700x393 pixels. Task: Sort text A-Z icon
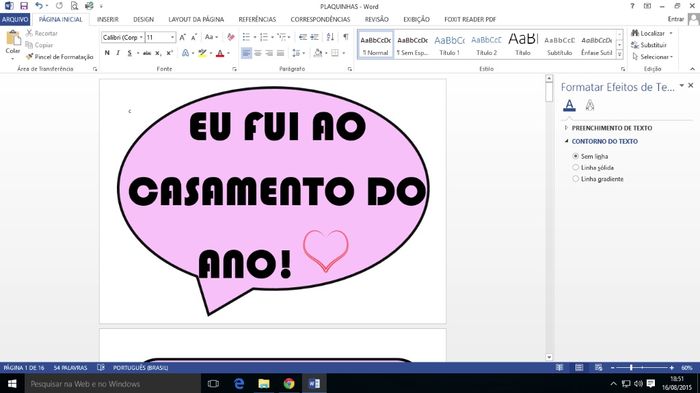(x=330, y=37)
